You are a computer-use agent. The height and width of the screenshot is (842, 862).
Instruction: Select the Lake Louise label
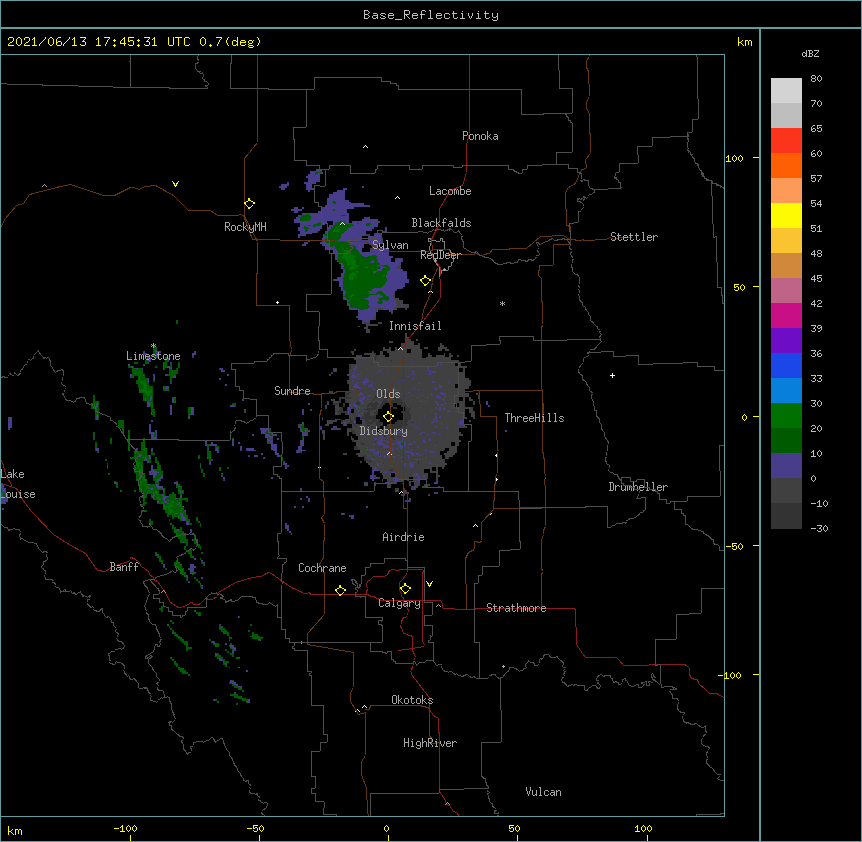pos(18,484)
